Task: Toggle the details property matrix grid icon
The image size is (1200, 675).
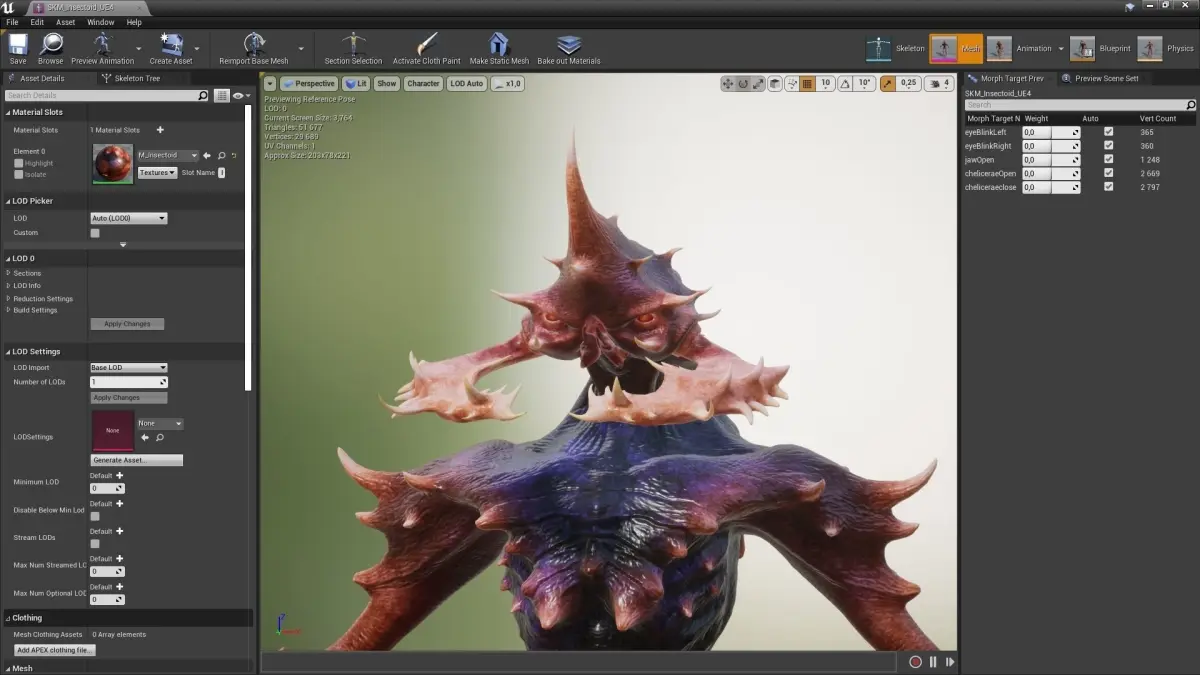Action: pos(222,96)
